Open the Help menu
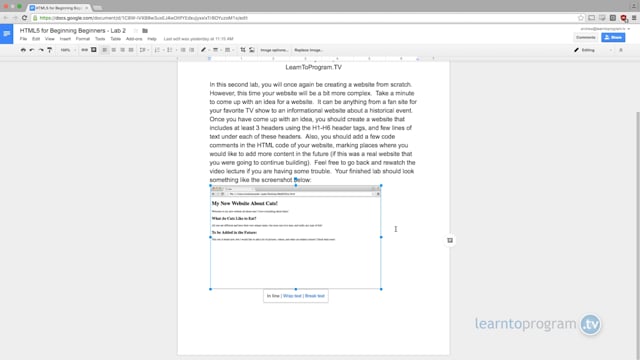 [152, 39]
